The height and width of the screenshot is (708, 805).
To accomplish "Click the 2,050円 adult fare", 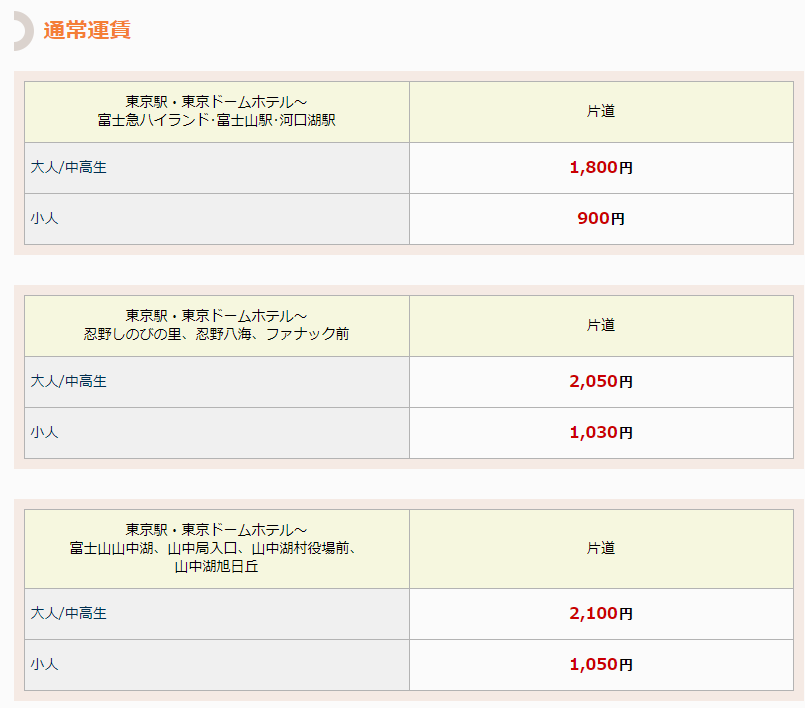I will click(601, 382).
